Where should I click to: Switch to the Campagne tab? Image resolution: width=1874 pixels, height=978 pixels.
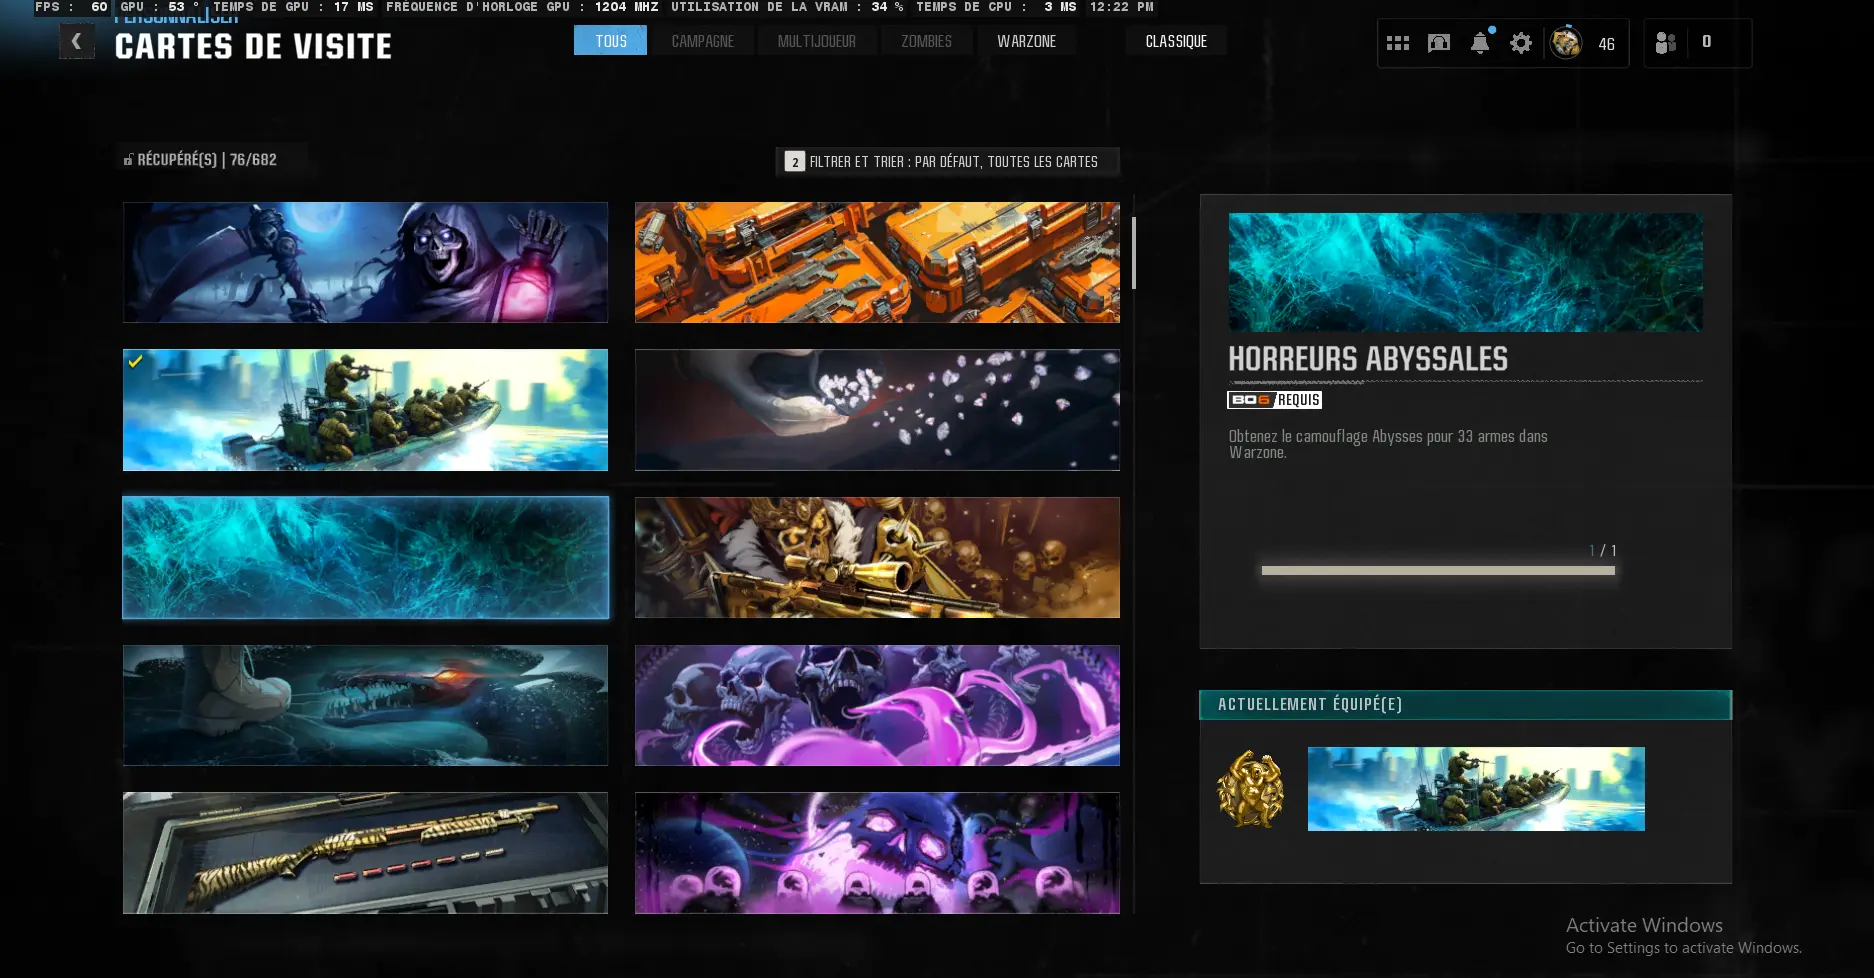(702, 41)
